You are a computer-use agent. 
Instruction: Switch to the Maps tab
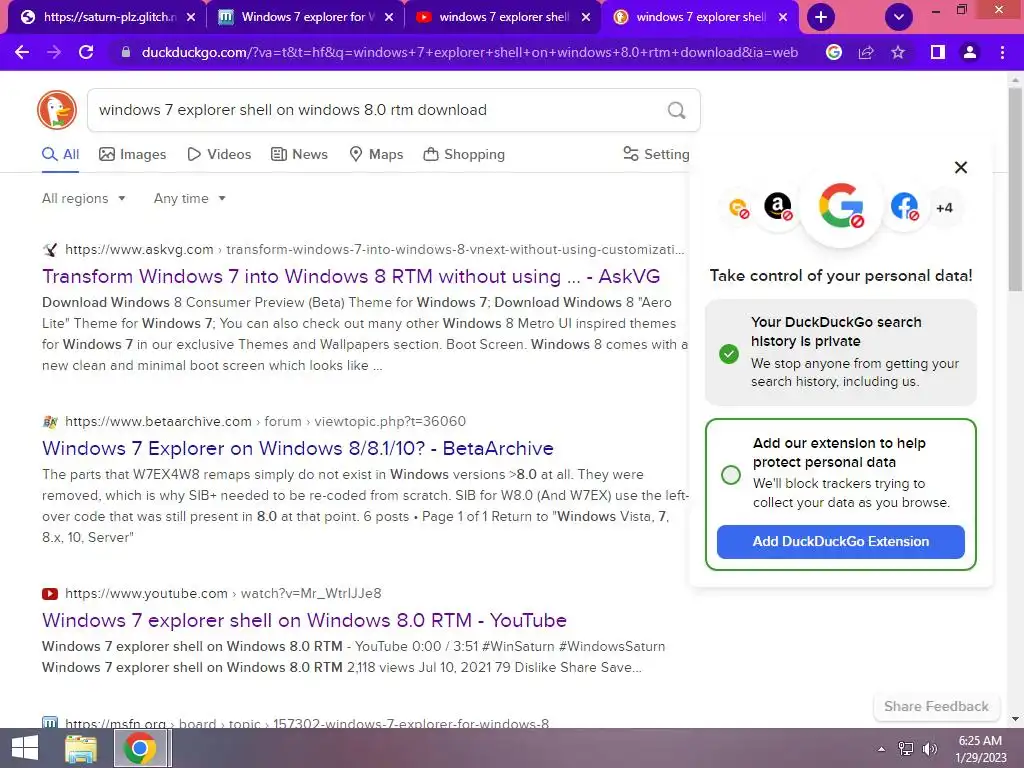[x=377, y=155]
